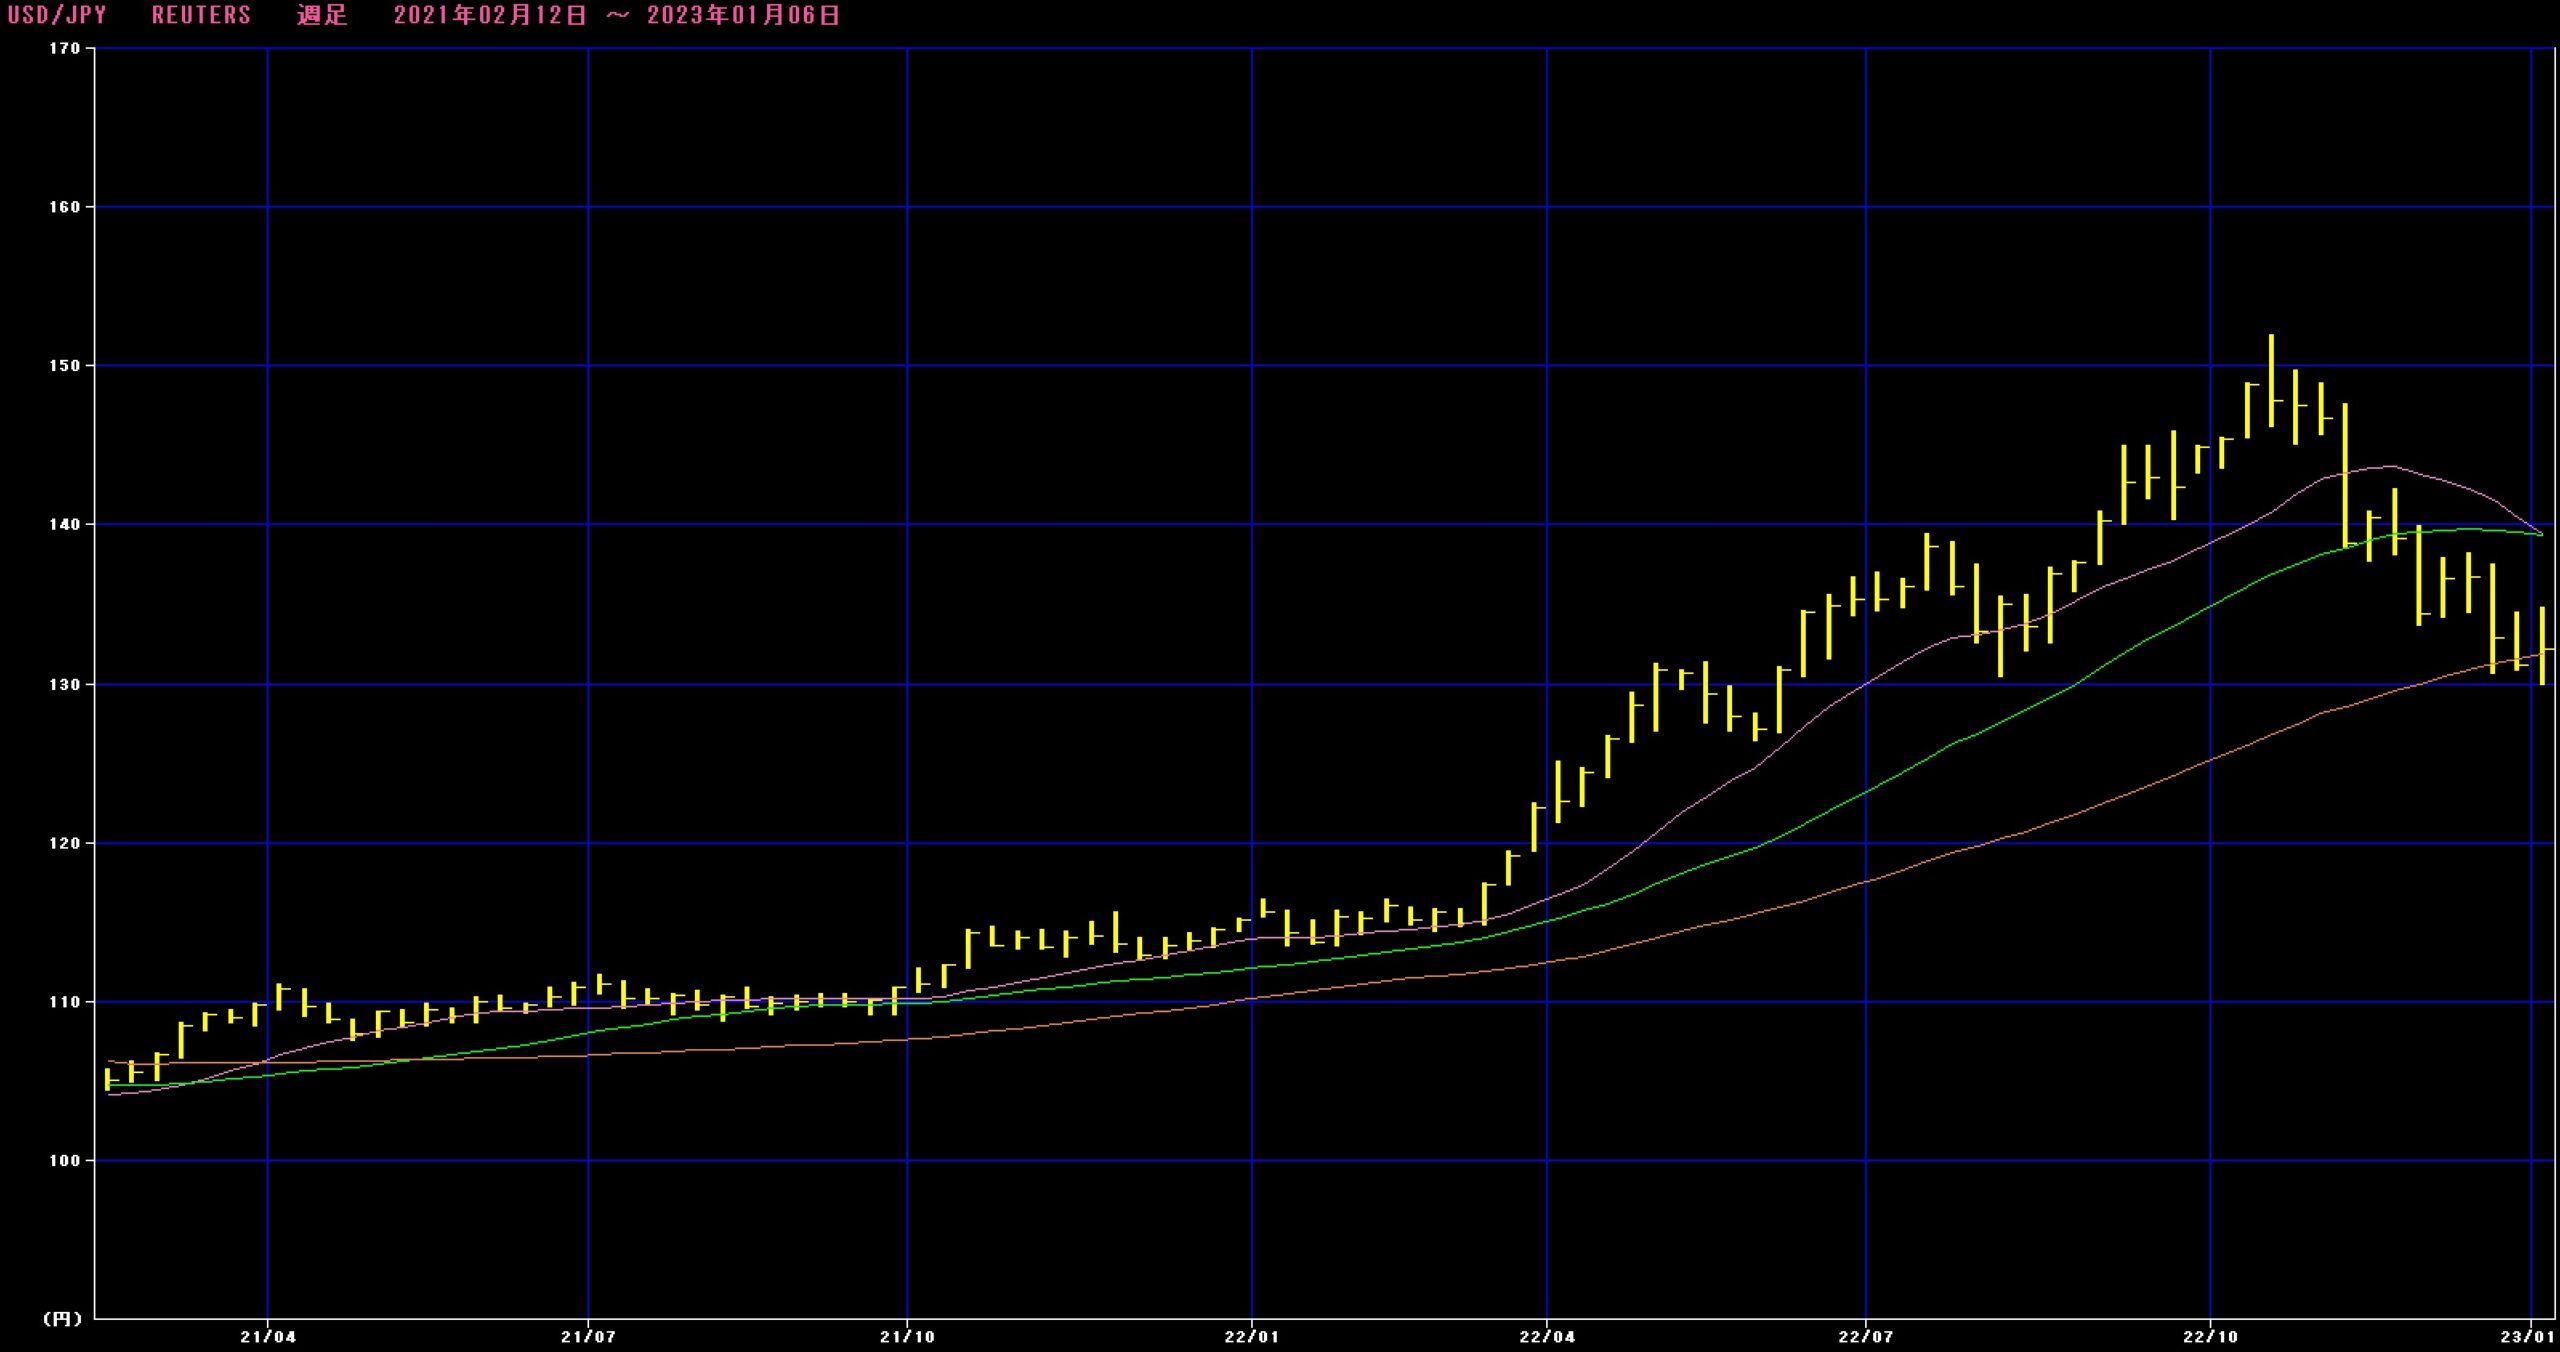
Task: Click the 週足 weekly timeframe label
Action: coord(321,15)
